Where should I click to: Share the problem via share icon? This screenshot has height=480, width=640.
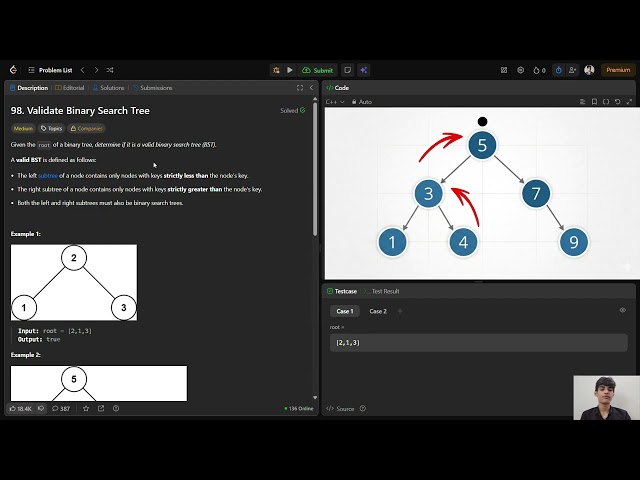tap(101, 409)
